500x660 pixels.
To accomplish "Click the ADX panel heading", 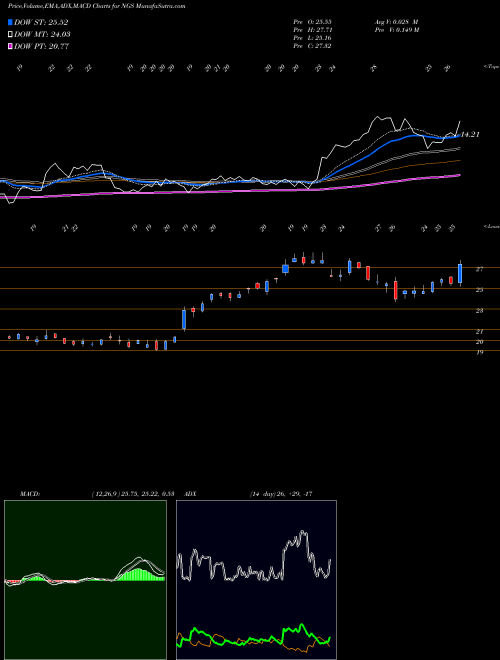I will click(x=190, y=494).
